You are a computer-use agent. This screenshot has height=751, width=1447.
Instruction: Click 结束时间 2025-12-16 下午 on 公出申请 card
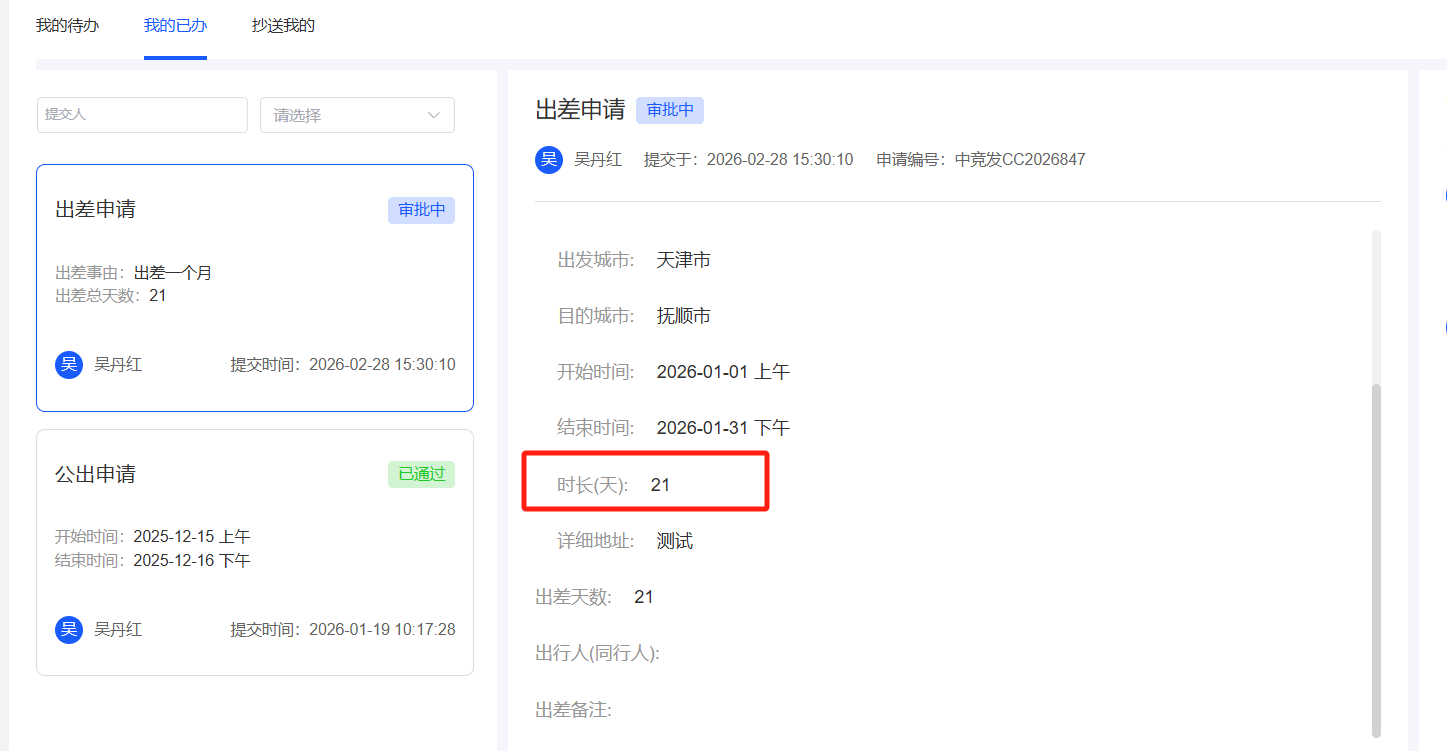(153, 560)
